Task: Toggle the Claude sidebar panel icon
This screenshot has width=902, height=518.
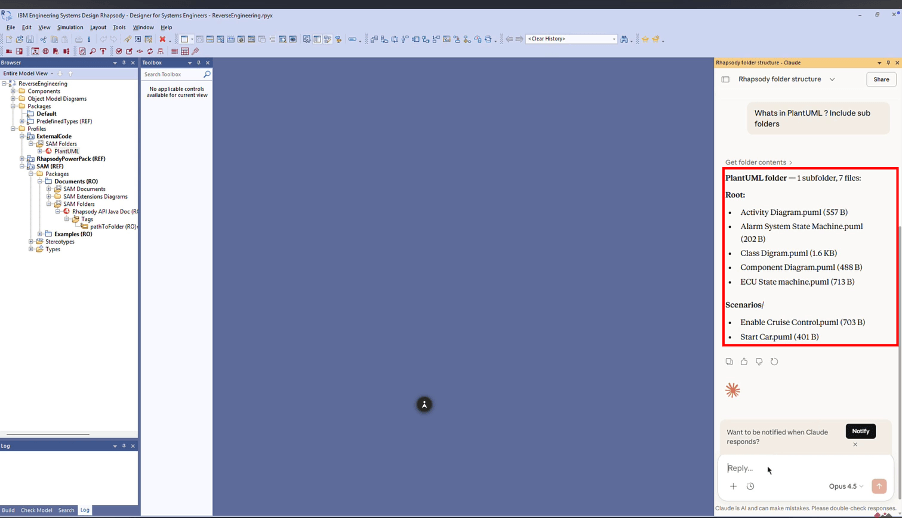Action: 725,79
